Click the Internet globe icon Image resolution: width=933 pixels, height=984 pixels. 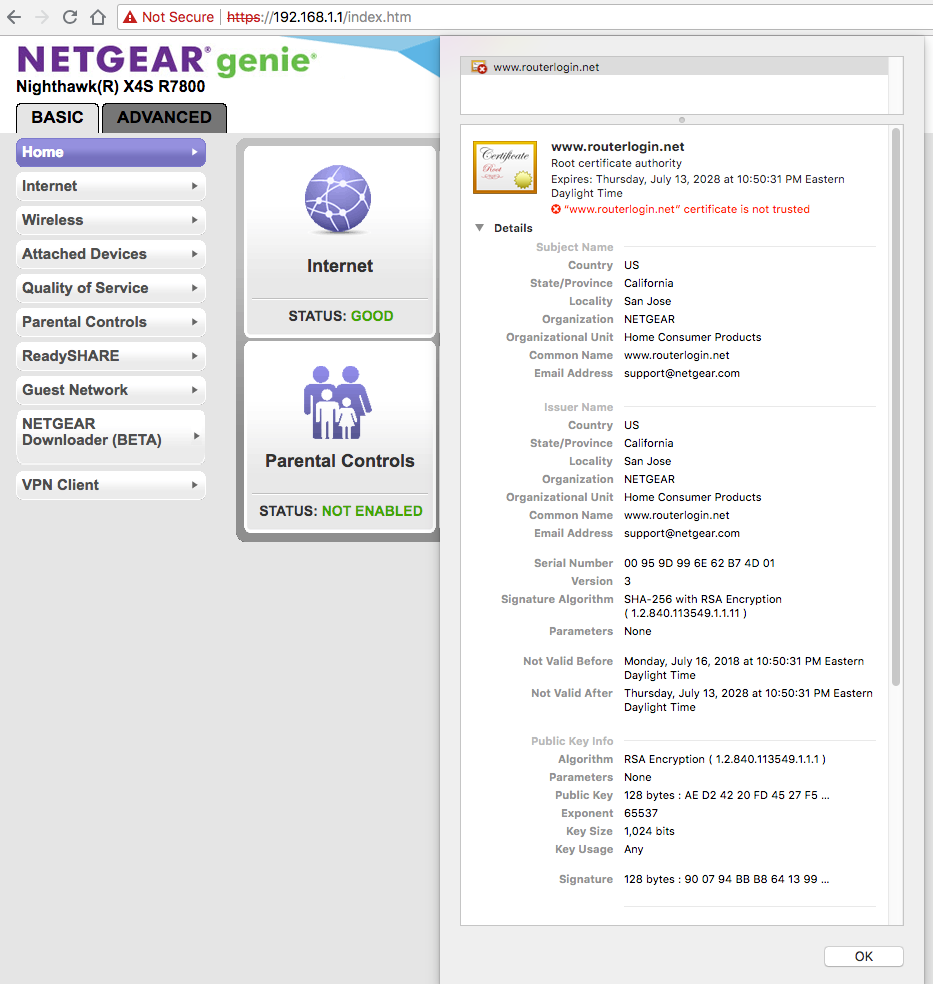click(338, 200)
